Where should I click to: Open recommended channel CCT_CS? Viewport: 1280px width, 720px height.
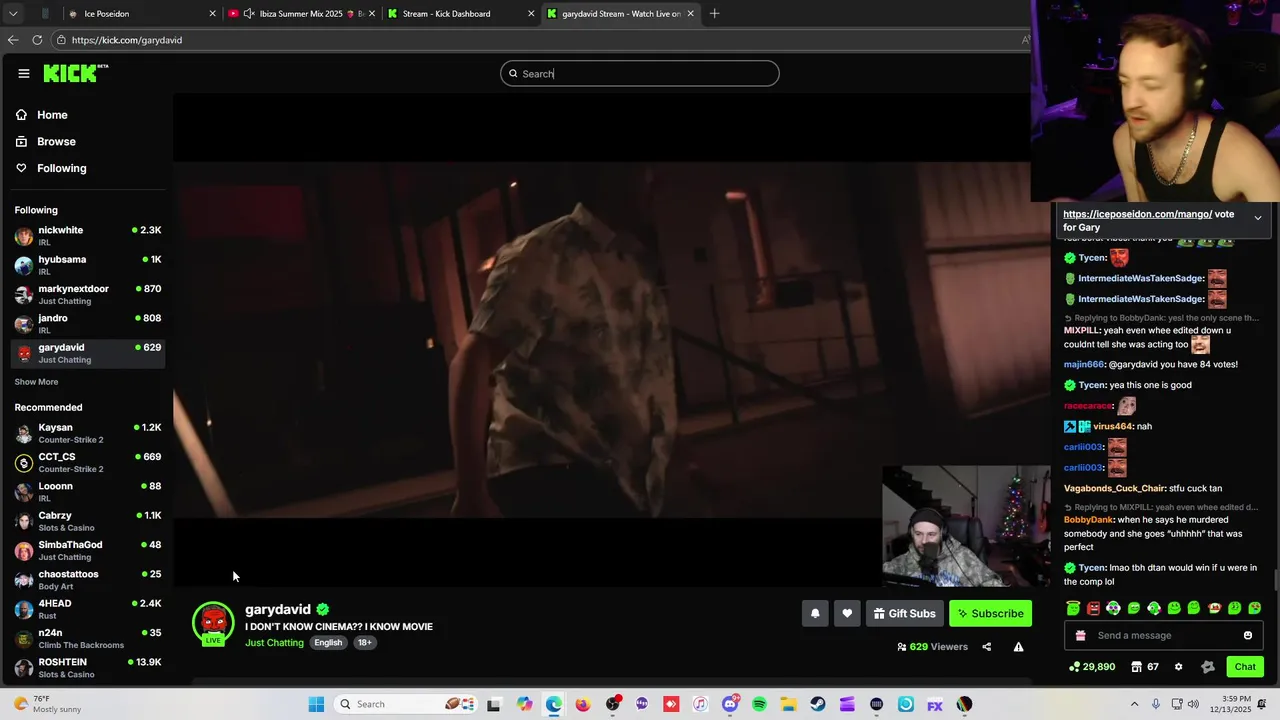[x=88, y=462]
